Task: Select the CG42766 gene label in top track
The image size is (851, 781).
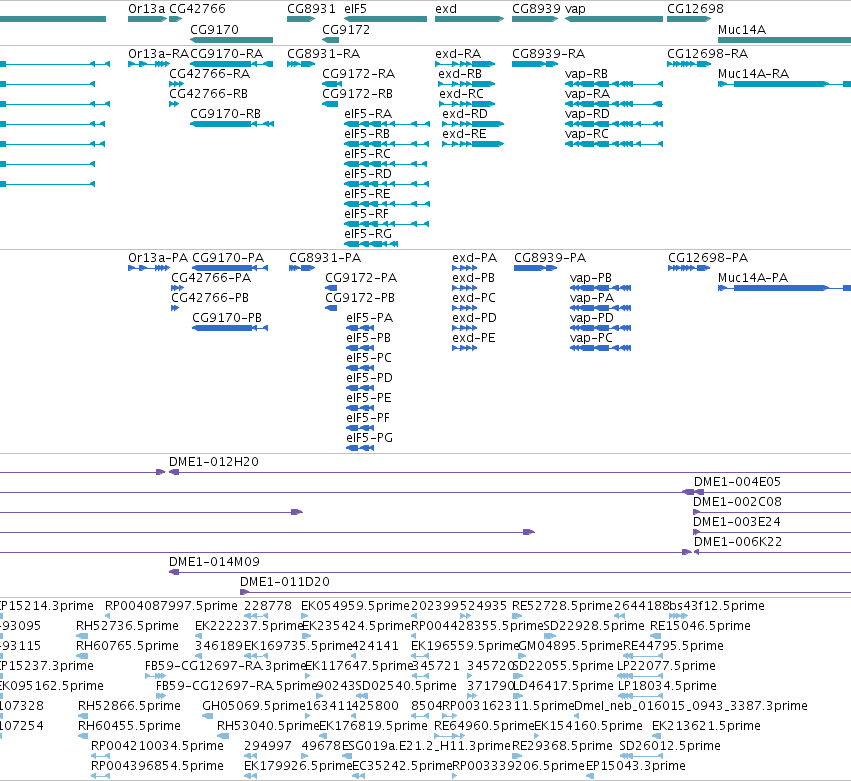Action: pos(197,9)
